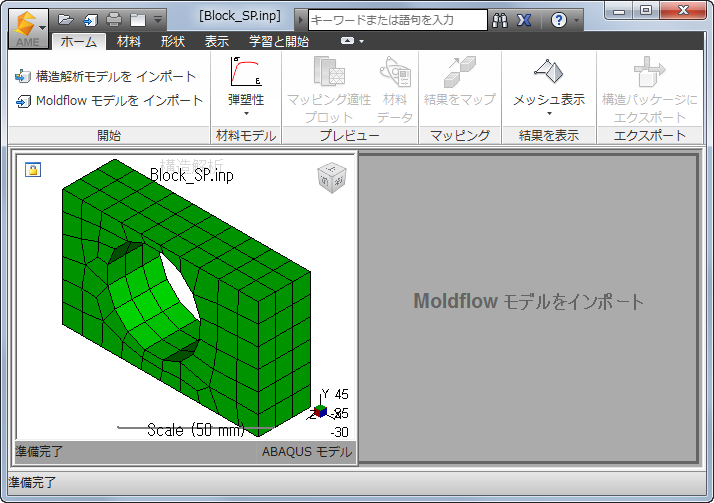
Task: Click the [Block_SP.inp] window title text
Action: coord(240,16)
